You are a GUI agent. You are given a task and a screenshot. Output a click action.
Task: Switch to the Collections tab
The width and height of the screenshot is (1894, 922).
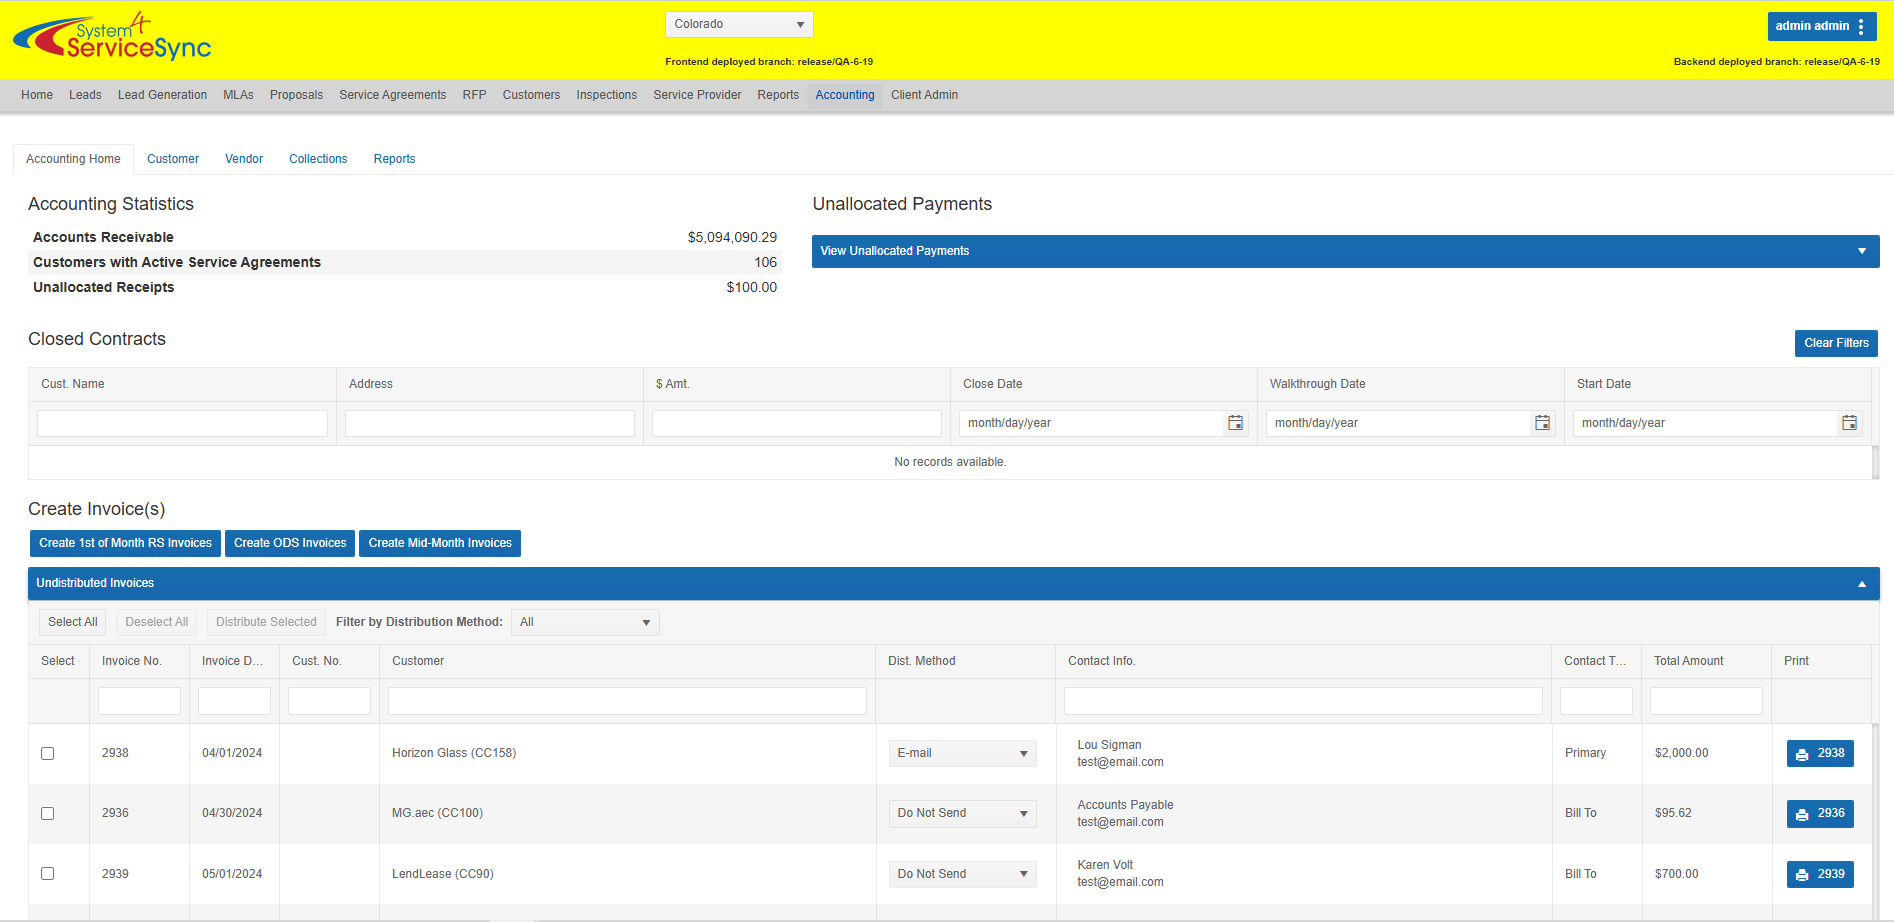coord(318,159)
